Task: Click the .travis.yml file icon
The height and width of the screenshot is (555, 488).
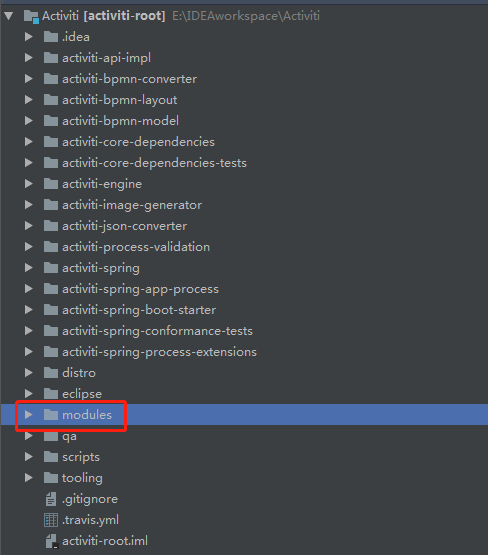Action: 51,520
